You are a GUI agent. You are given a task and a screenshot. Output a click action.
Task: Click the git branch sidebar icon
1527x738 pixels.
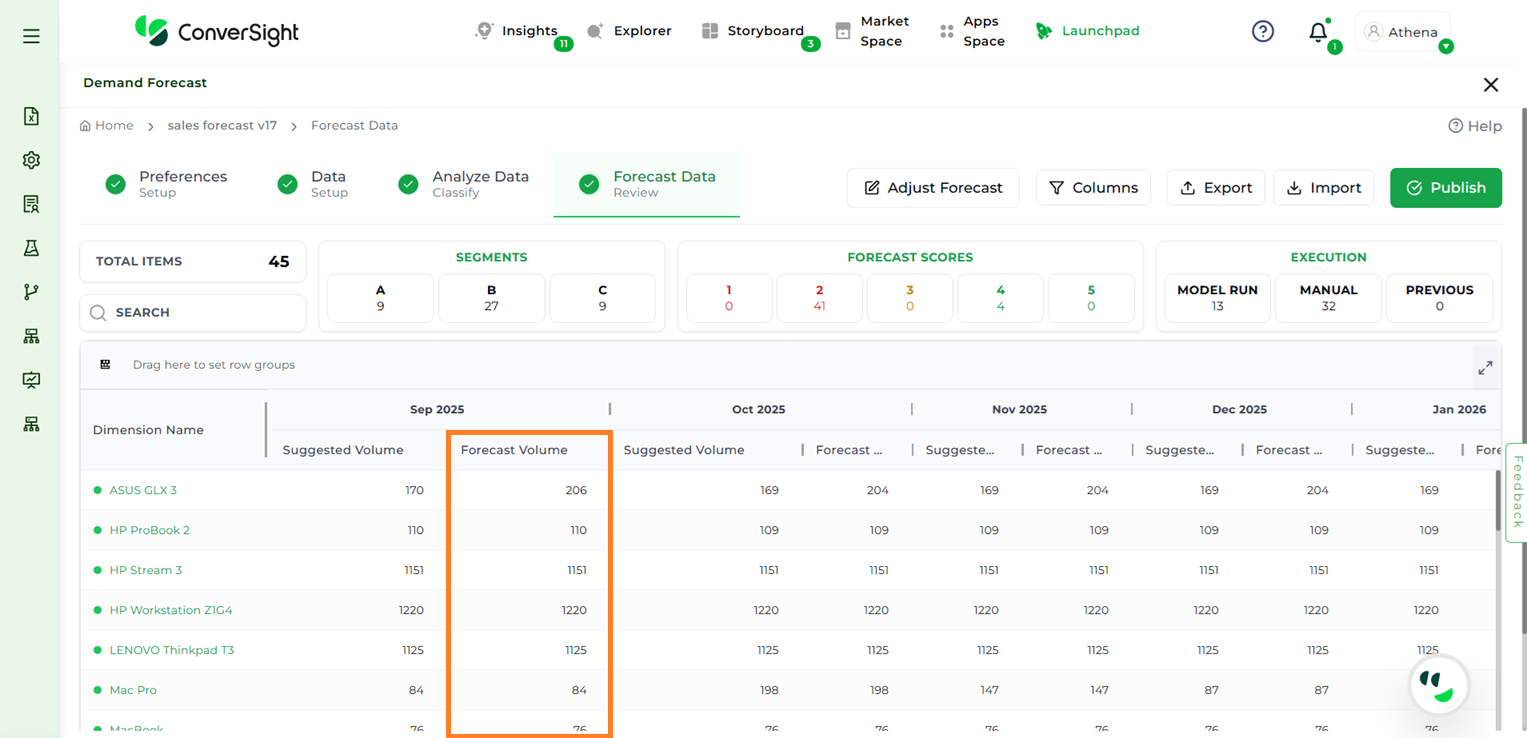31,292
